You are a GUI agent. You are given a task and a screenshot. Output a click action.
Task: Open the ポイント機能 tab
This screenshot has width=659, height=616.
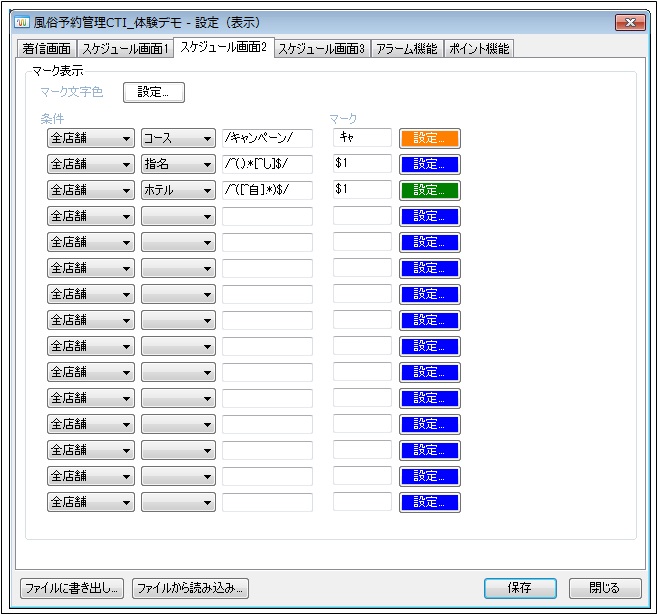[478, 48]
